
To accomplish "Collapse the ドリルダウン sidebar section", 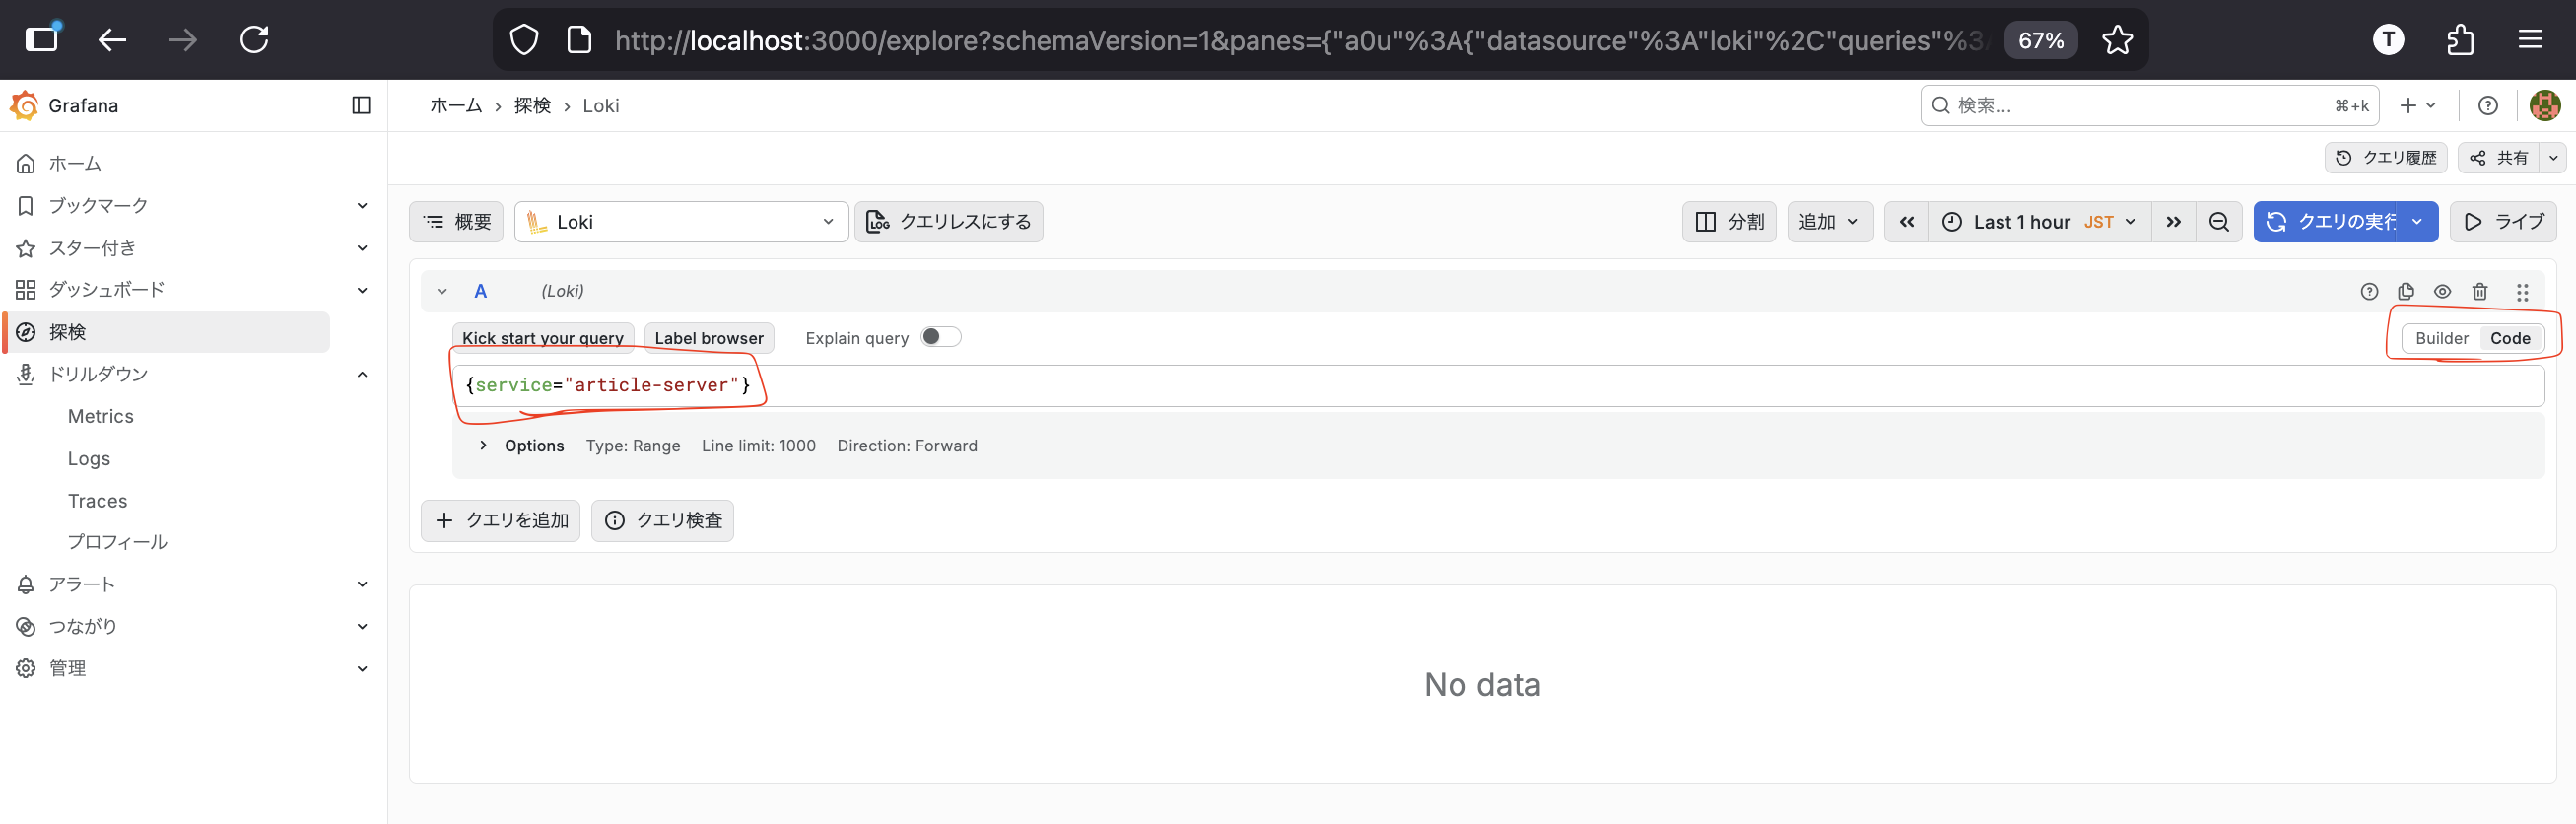I will tap(362, 374).
